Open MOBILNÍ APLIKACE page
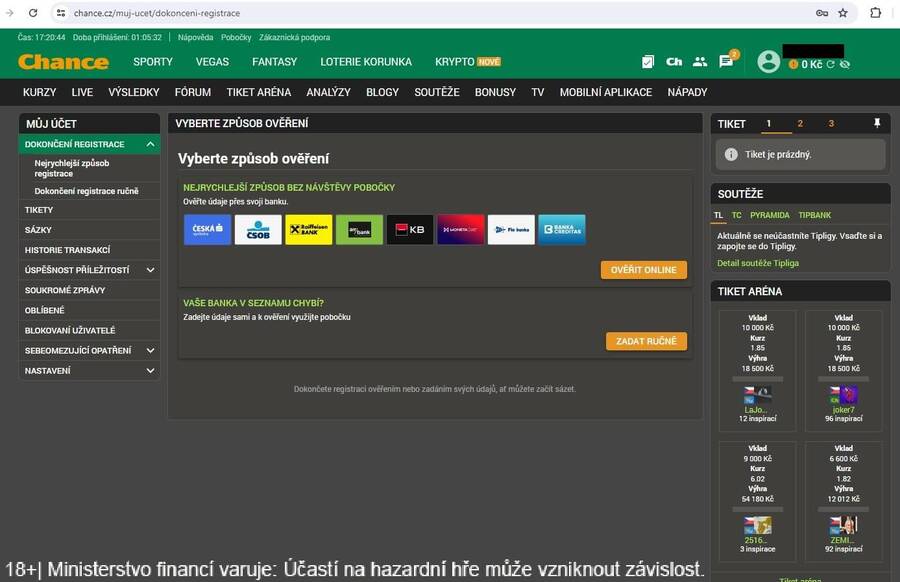This screenshot has width=900, height=582. point(606,92)
